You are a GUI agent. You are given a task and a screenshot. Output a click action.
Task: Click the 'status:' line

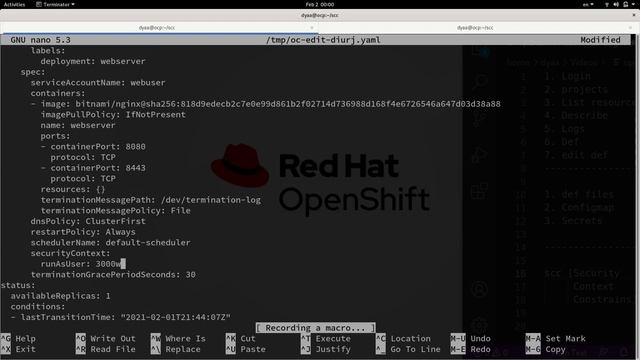pos(18,285)
